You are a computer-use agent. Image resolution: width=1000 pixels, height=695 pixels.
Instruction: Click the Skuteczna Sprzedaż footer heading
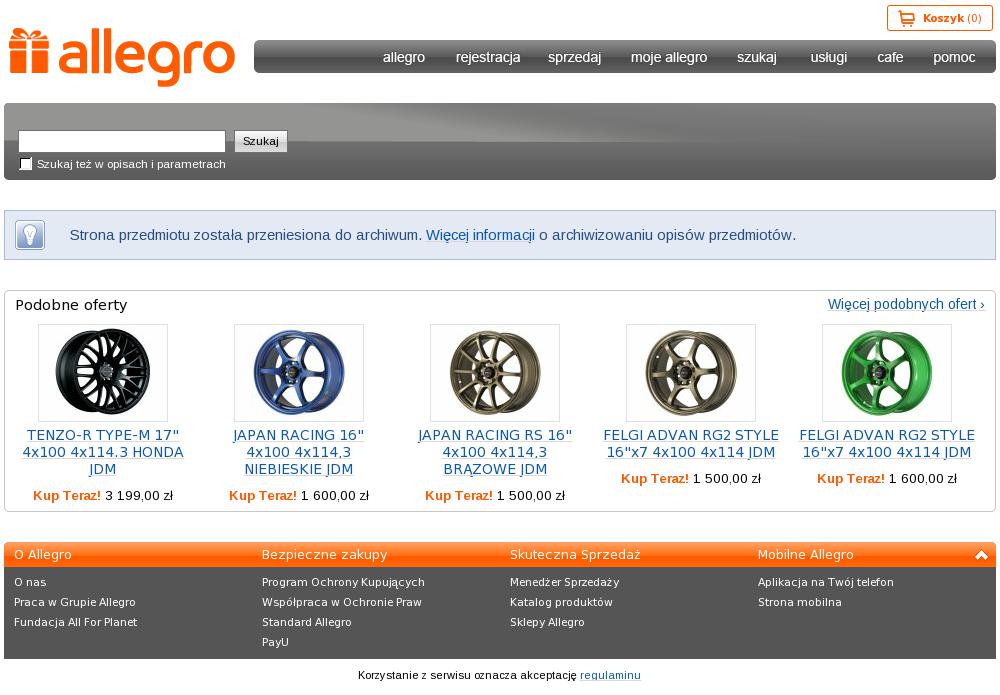(575, 555)
